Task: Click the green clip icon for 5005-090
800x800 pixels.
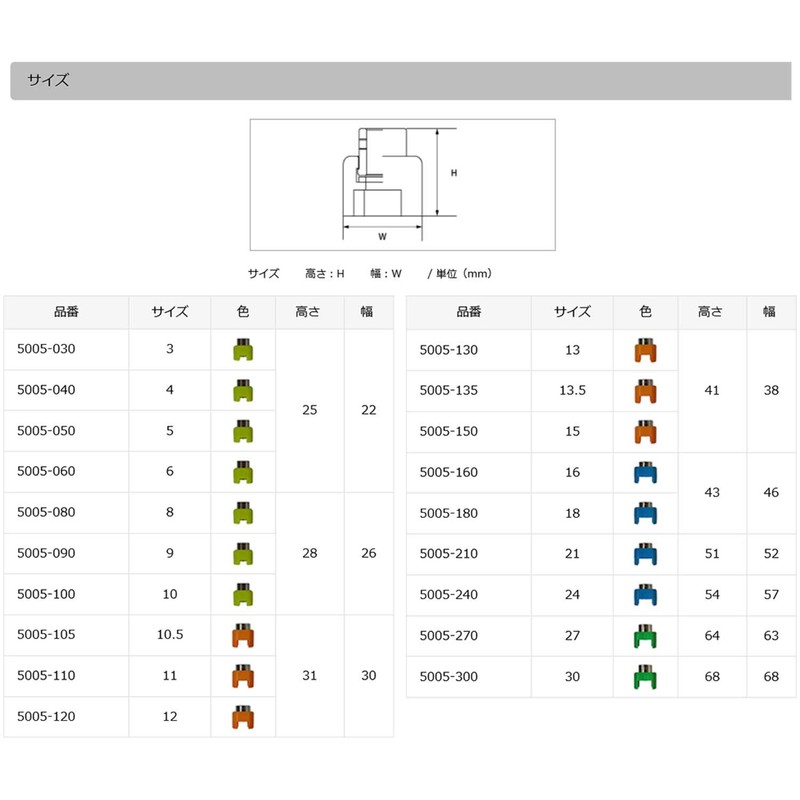Action: (x=242, y=554)
